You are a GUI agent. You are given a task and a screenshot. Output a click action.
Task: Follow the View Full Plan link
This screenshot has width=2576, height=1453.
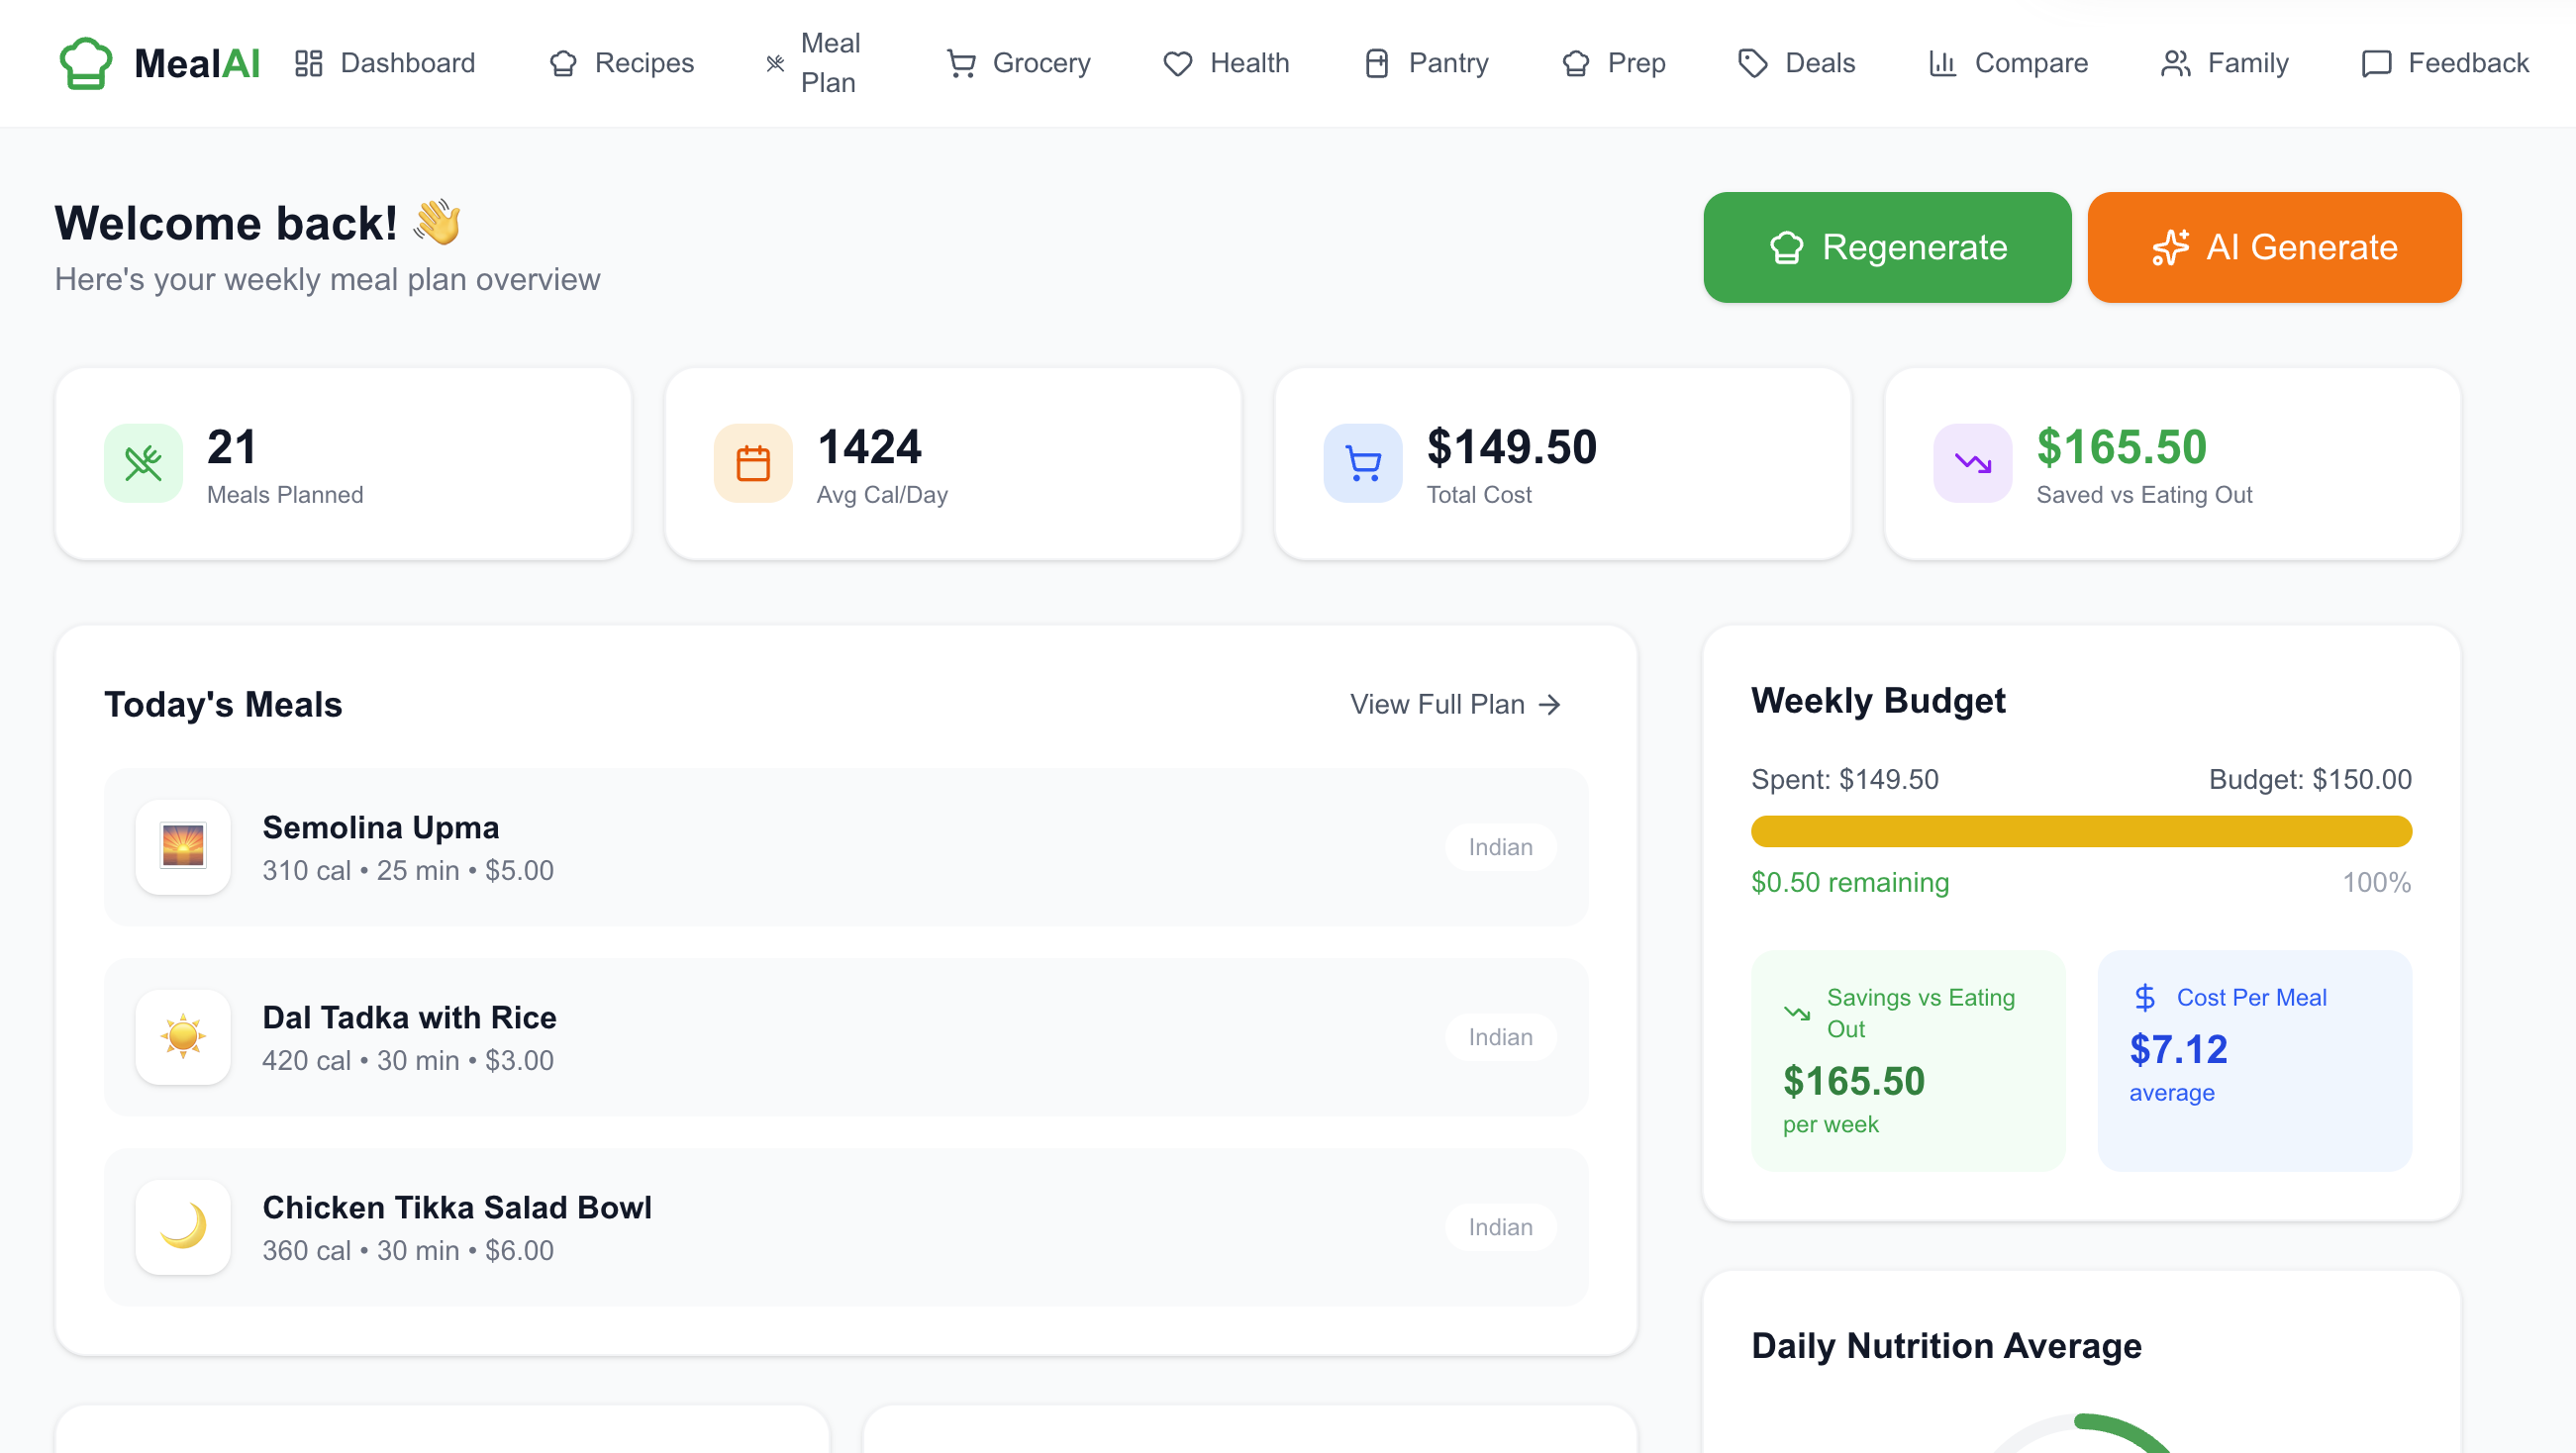pos(1455,704)
